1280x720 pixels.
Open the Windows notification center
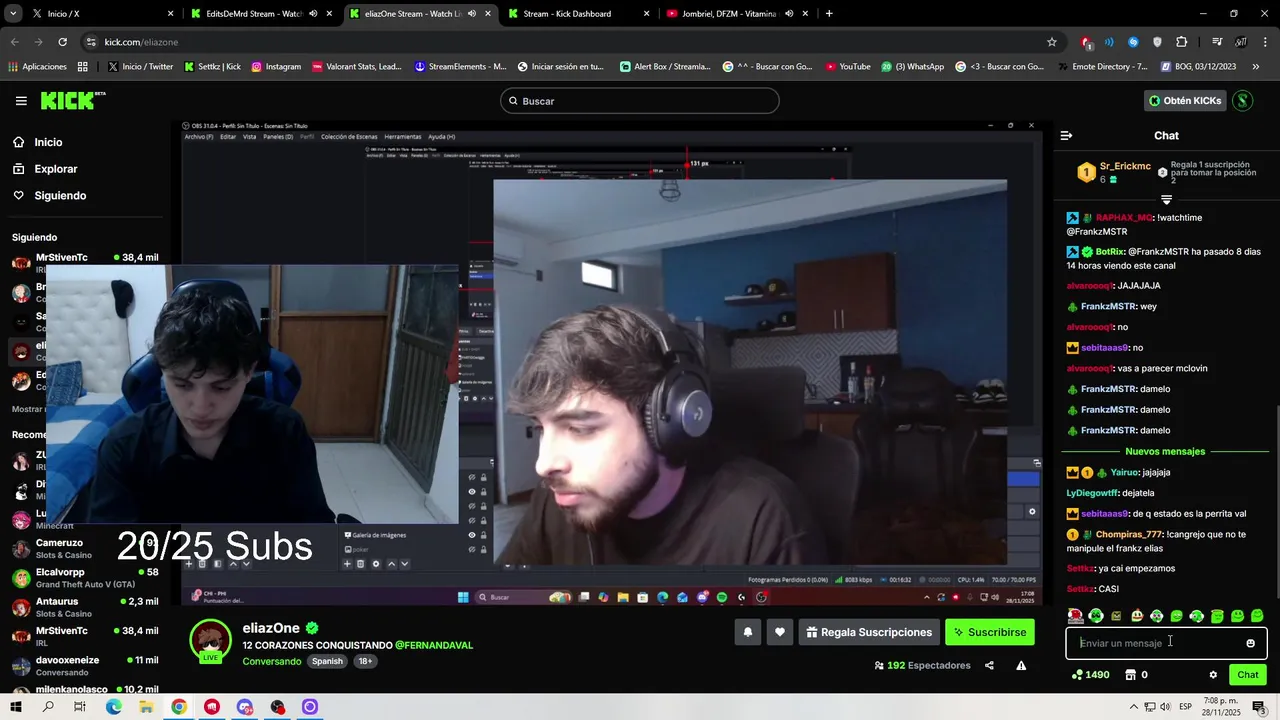(1259, 707)
